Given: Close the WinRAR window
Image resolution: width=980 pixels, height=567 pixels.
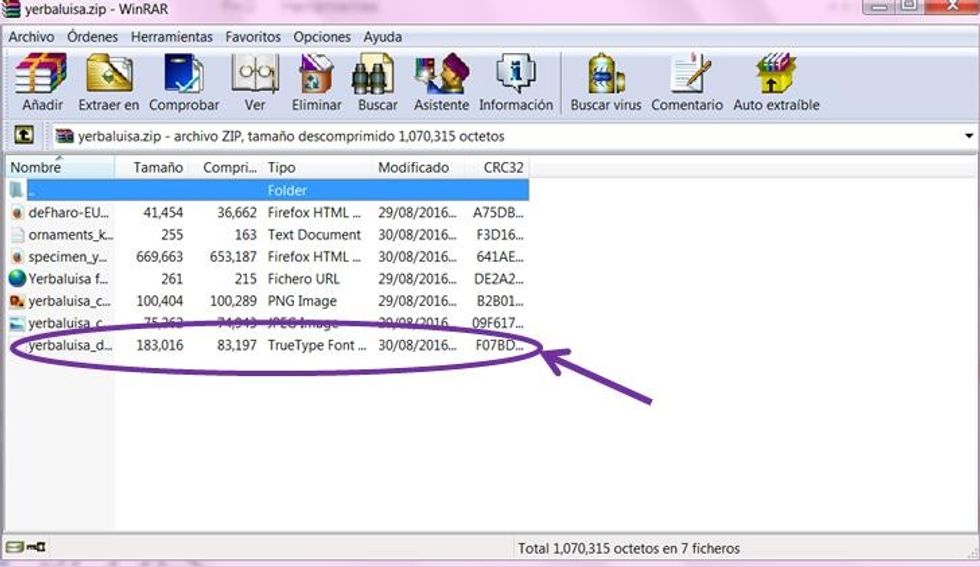Looking at the screenshot, I should (954, 6).
